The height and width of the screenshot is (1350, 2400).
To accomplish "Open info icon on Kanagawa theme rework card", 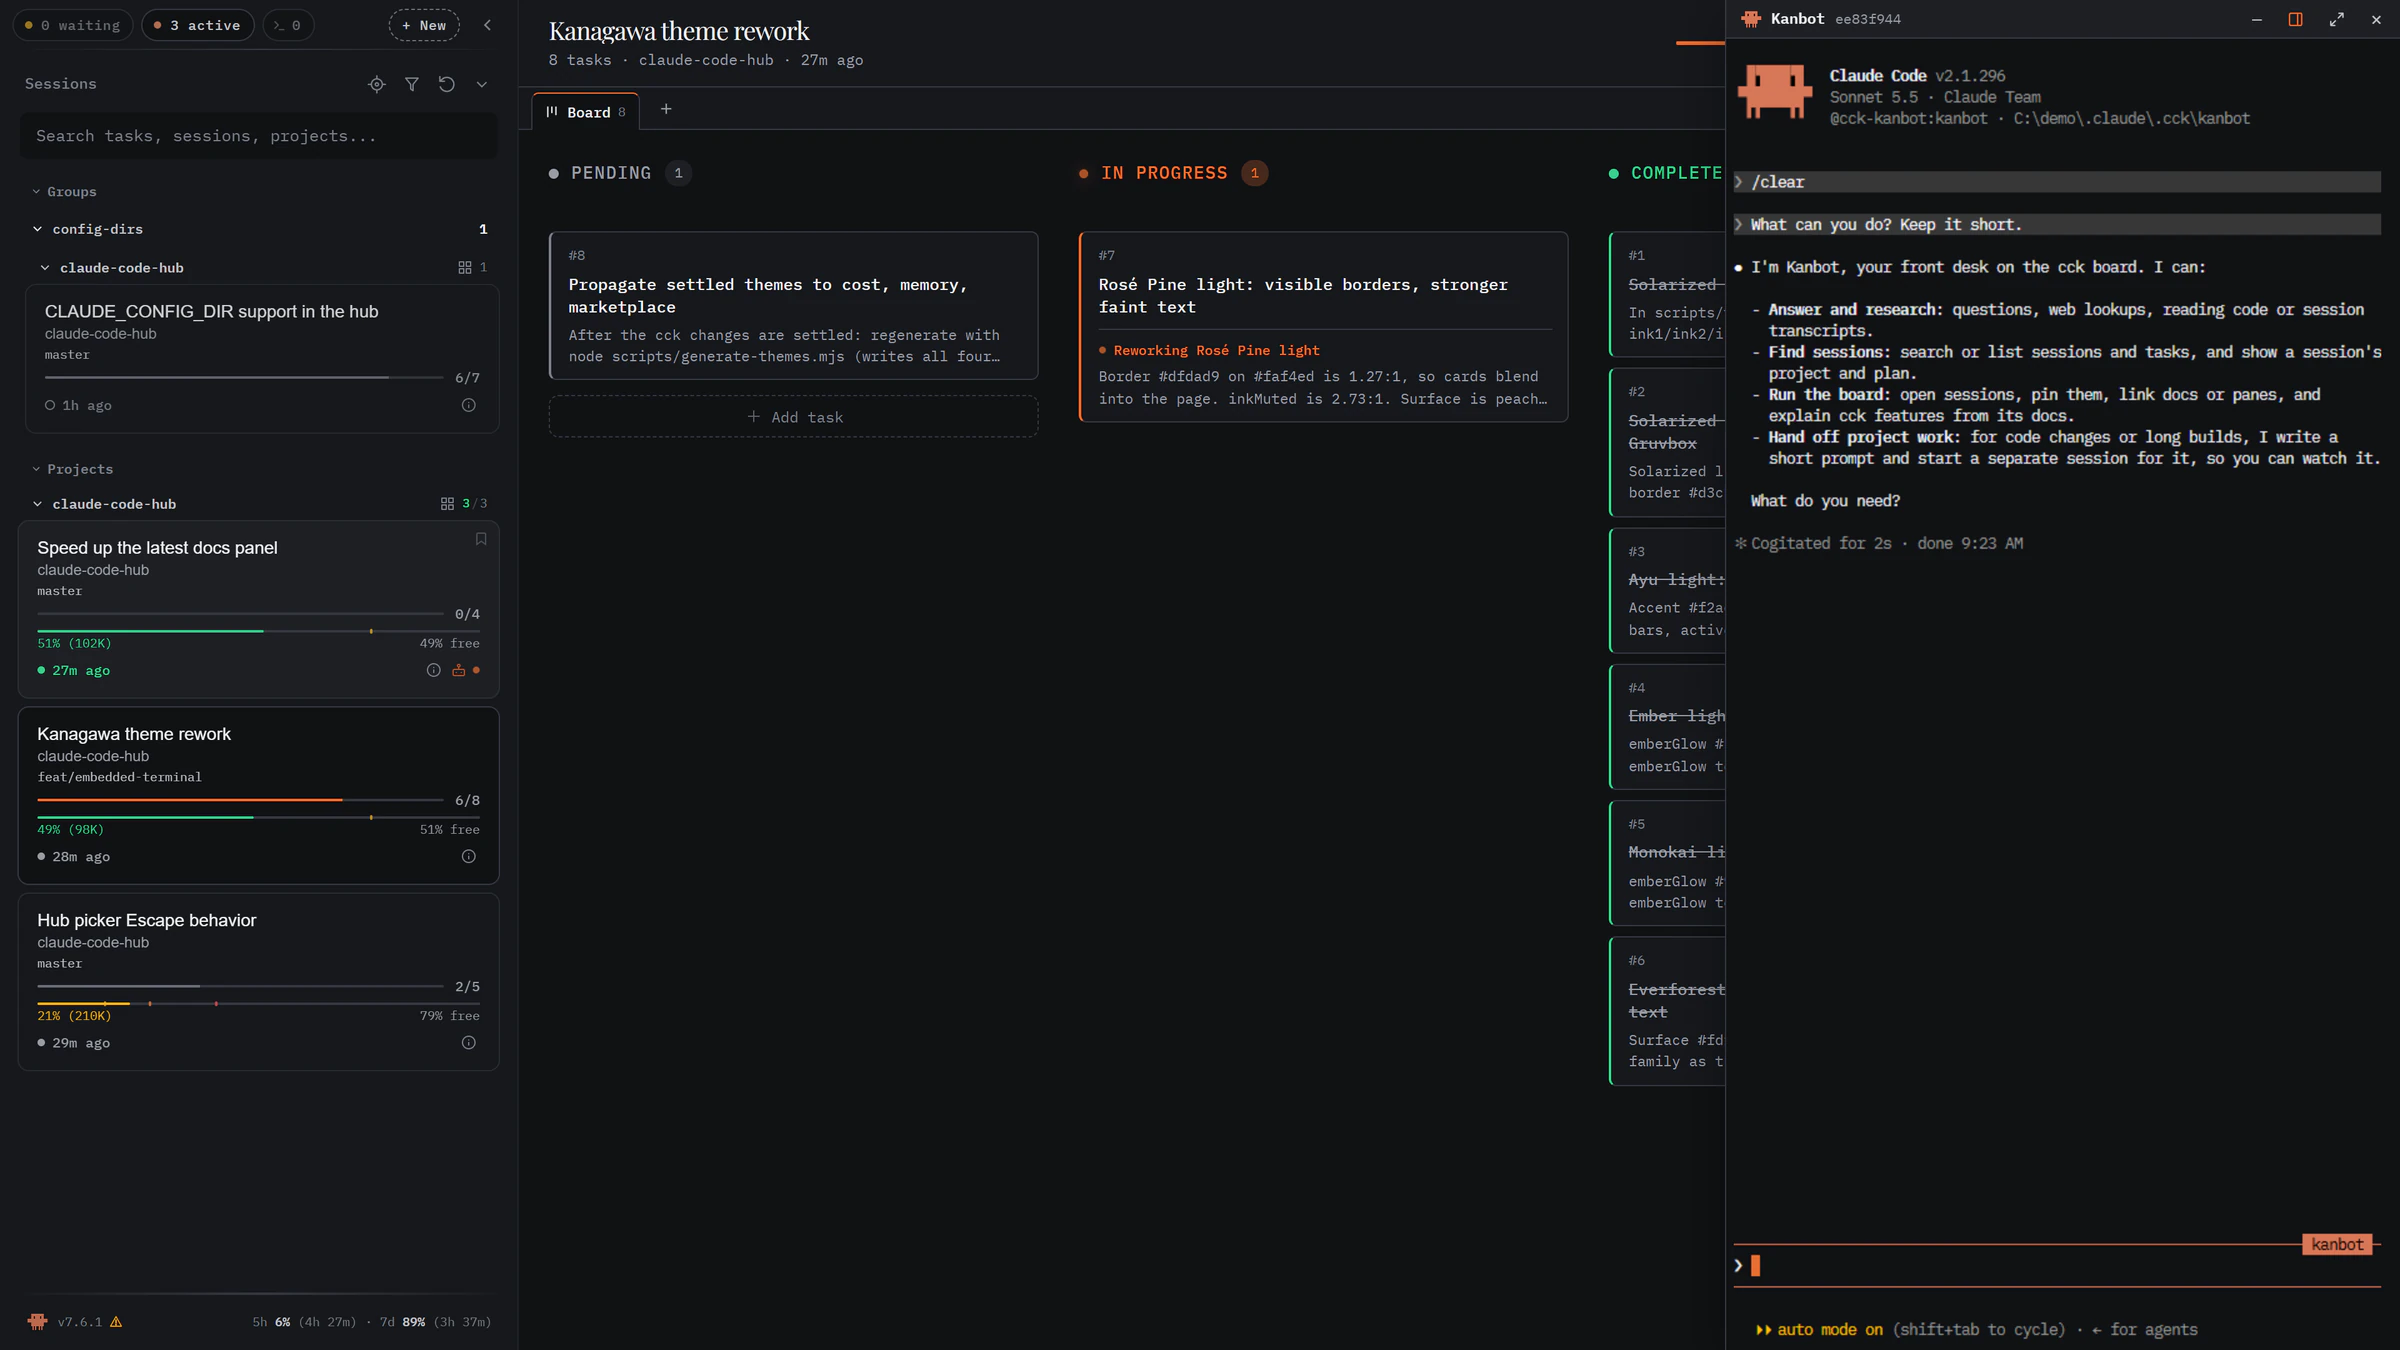I will [468, 856].
